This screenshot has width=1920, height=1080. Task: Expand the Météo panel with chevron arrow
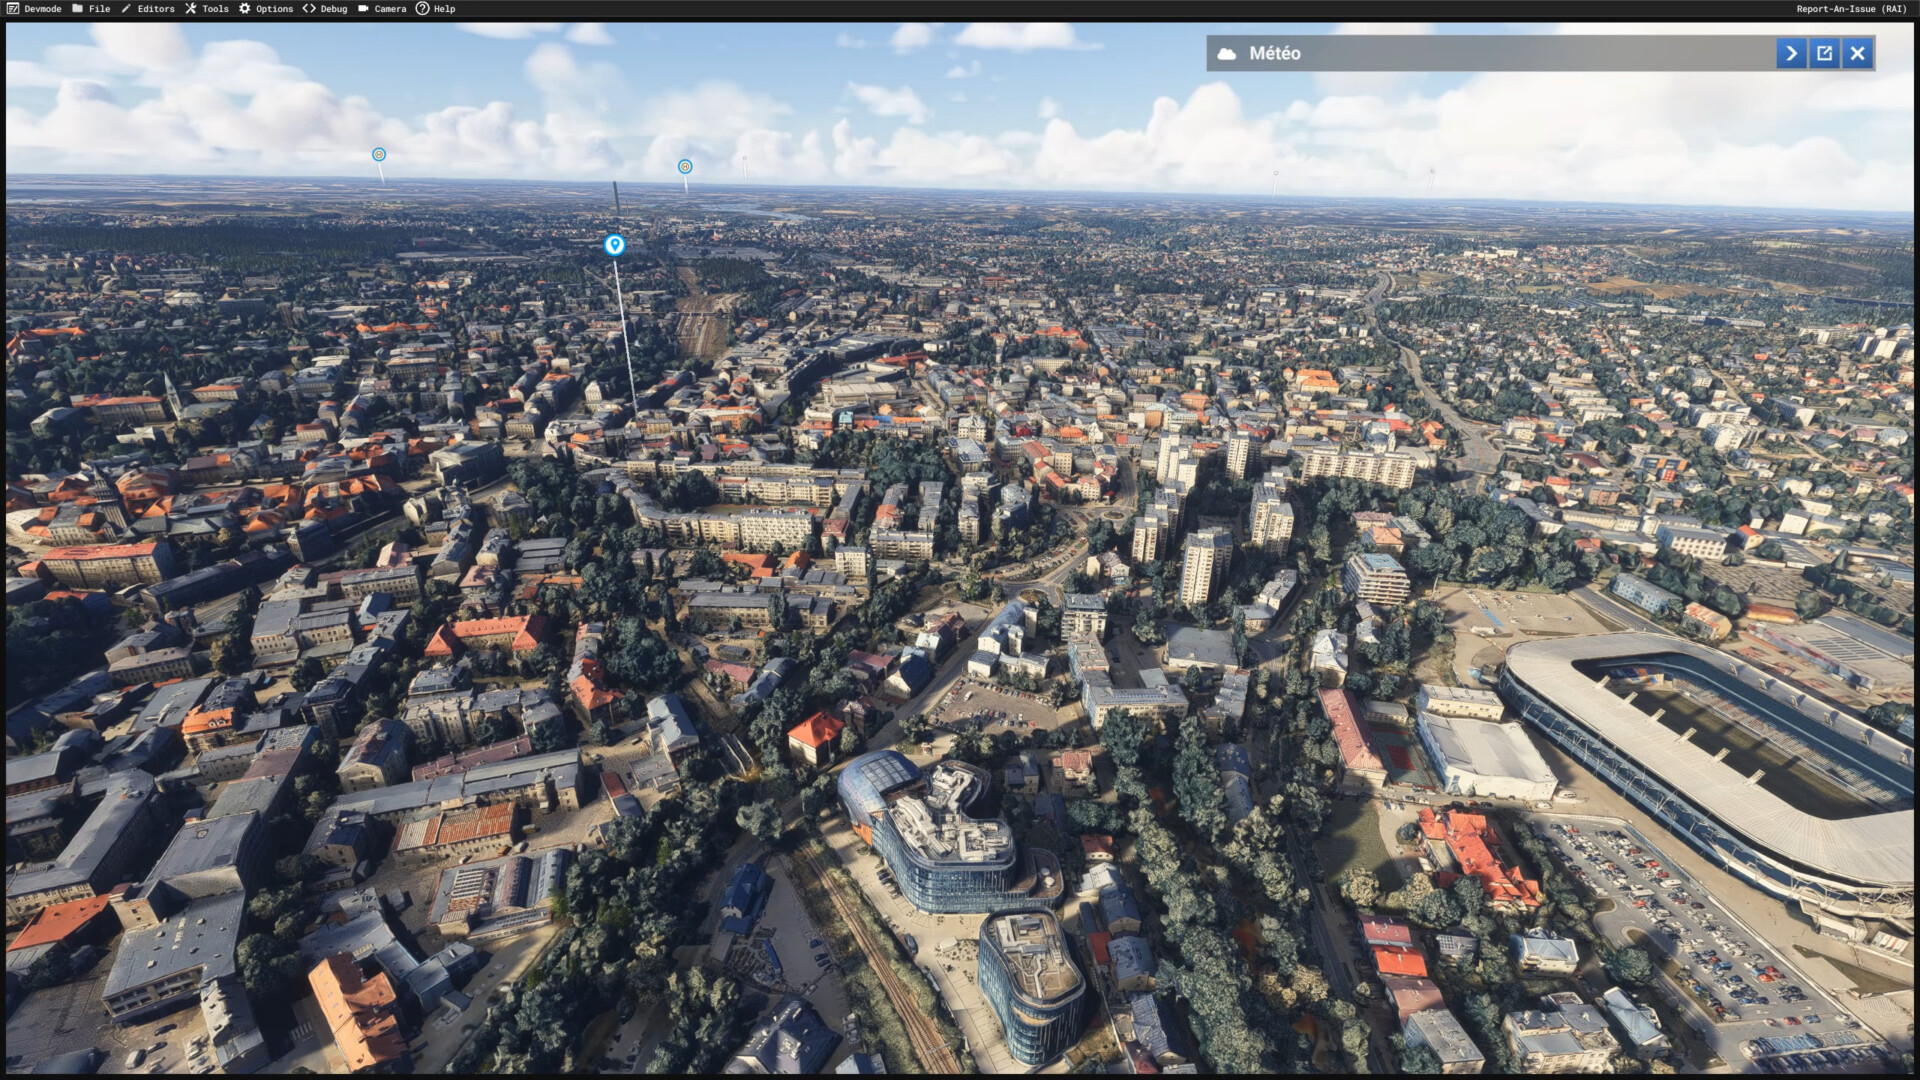pos(1791,53)
